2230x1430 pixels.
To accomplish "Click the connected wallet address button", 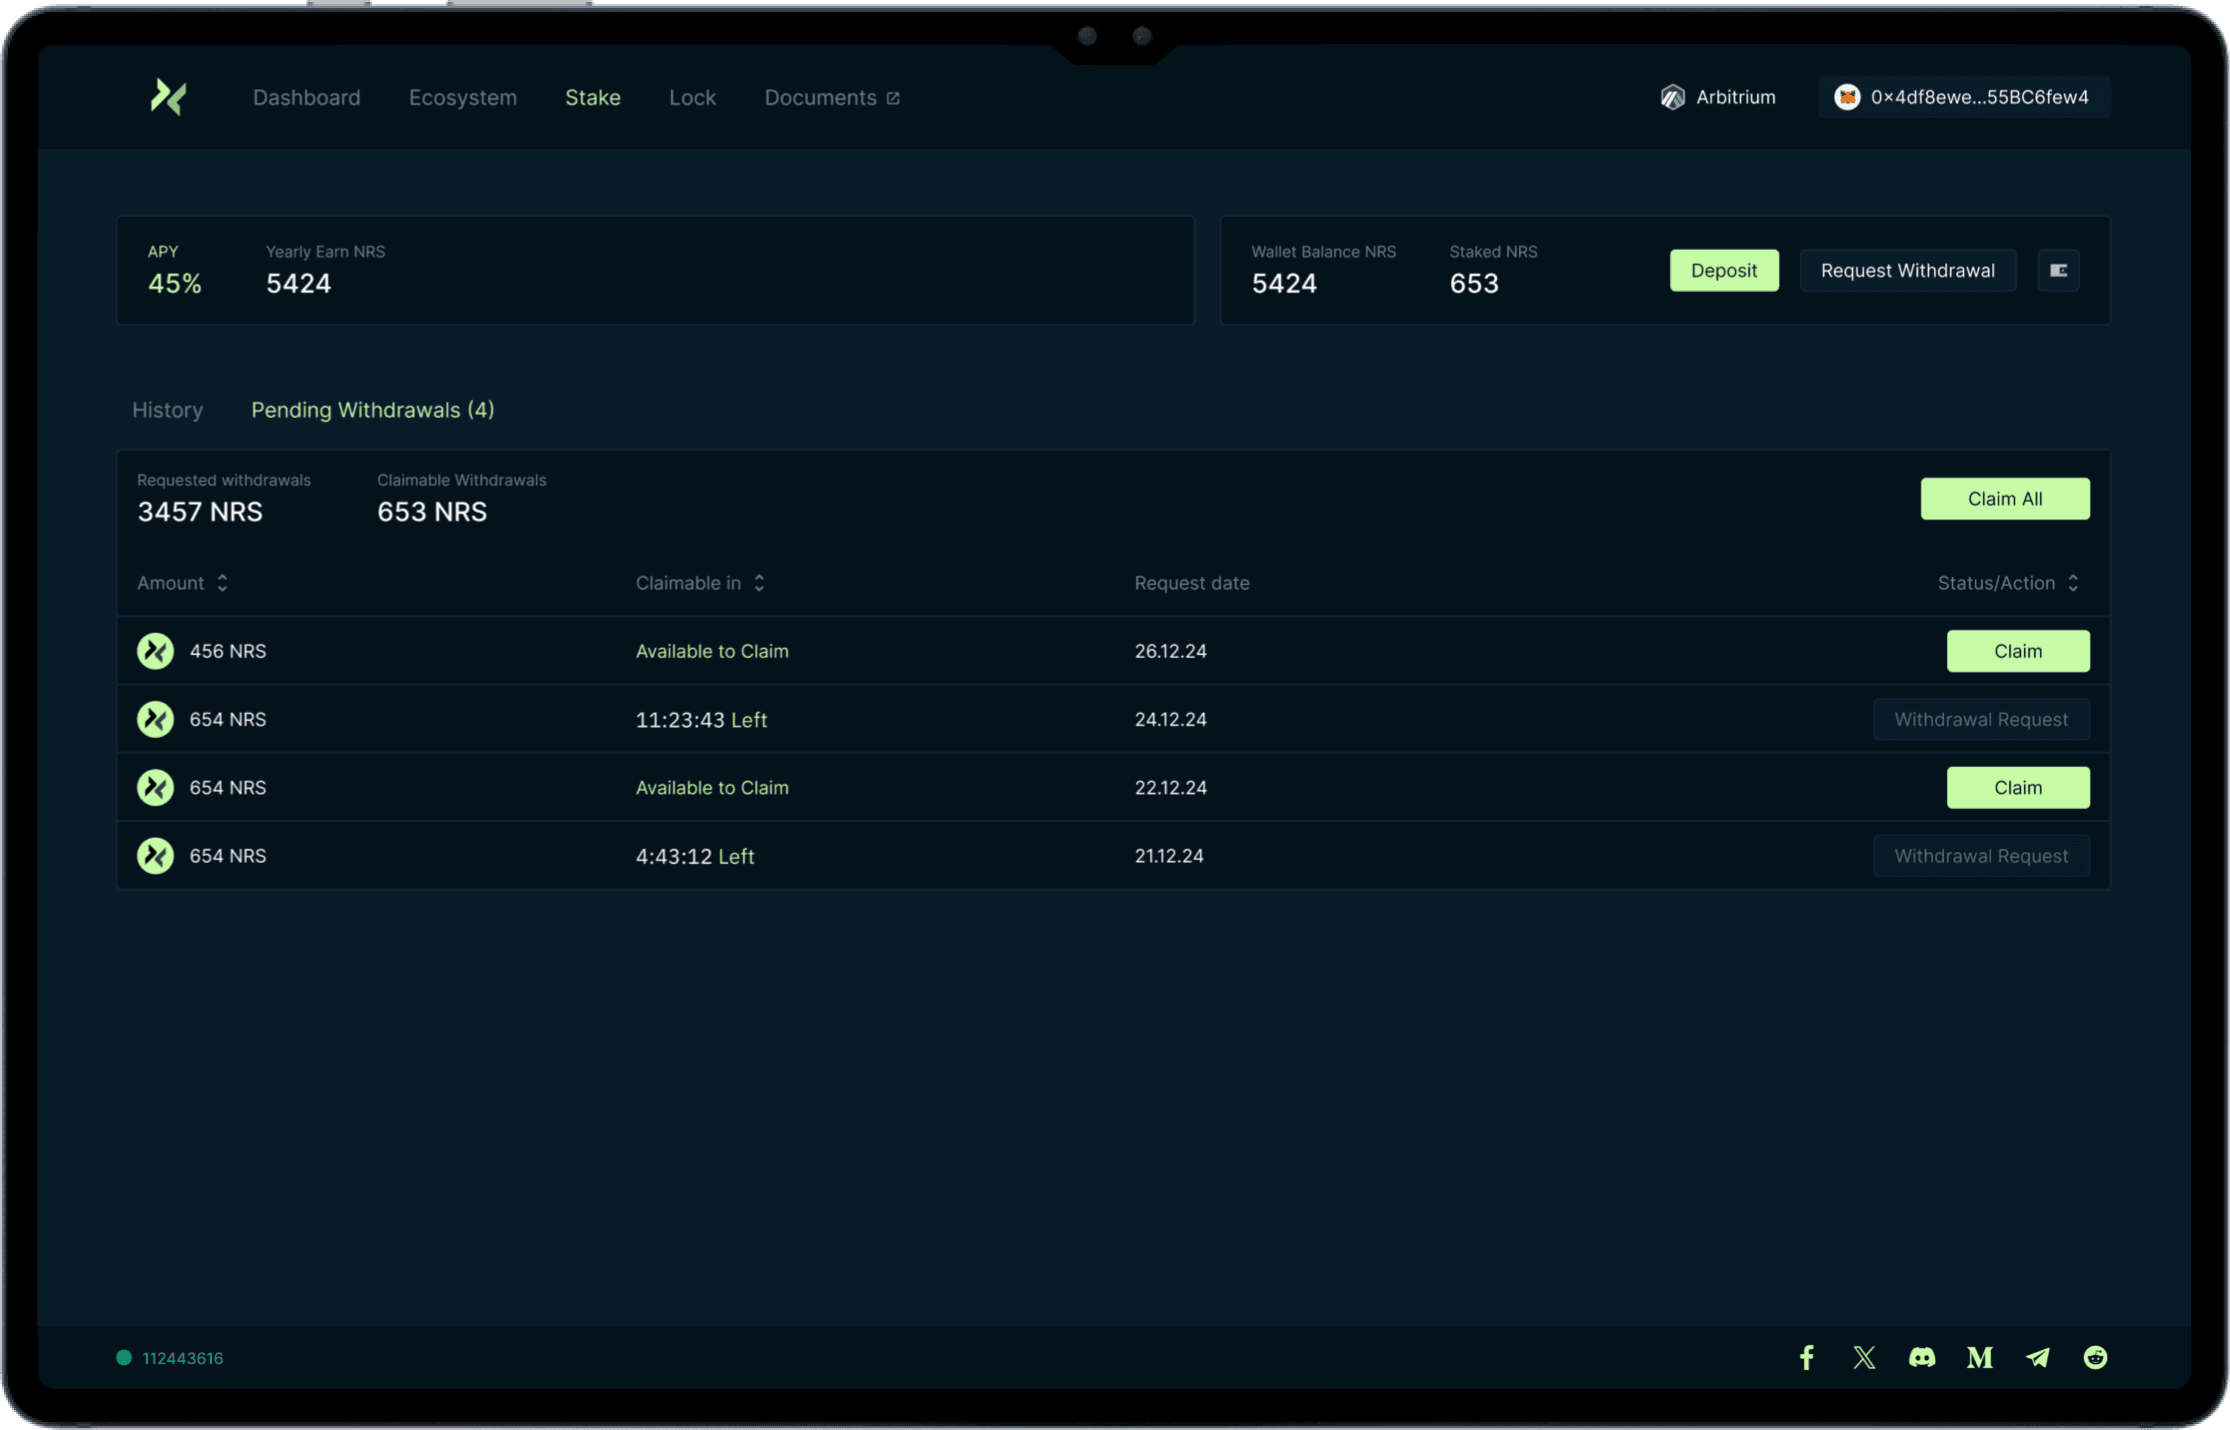I will coord(1963,97).
